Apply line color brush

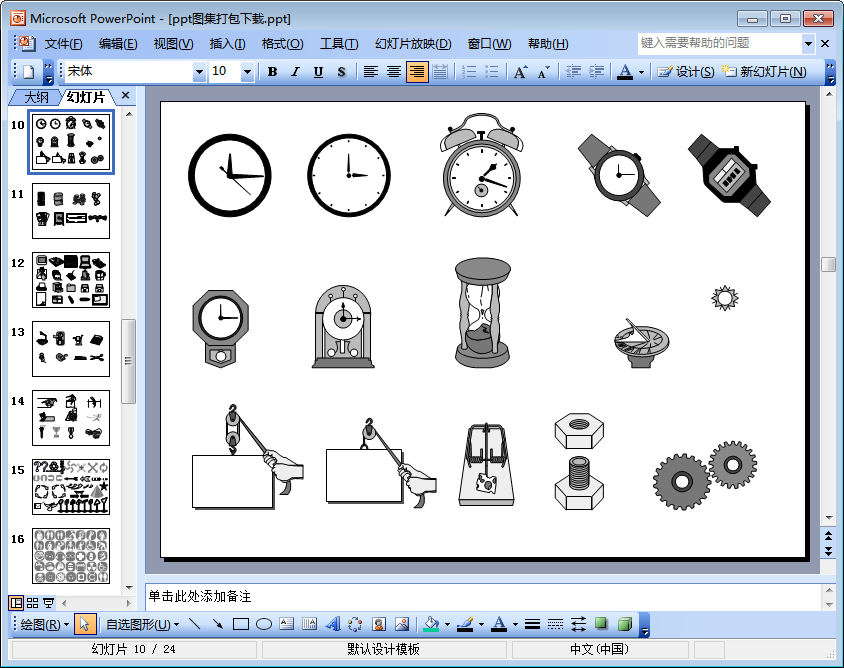(465, 624)
